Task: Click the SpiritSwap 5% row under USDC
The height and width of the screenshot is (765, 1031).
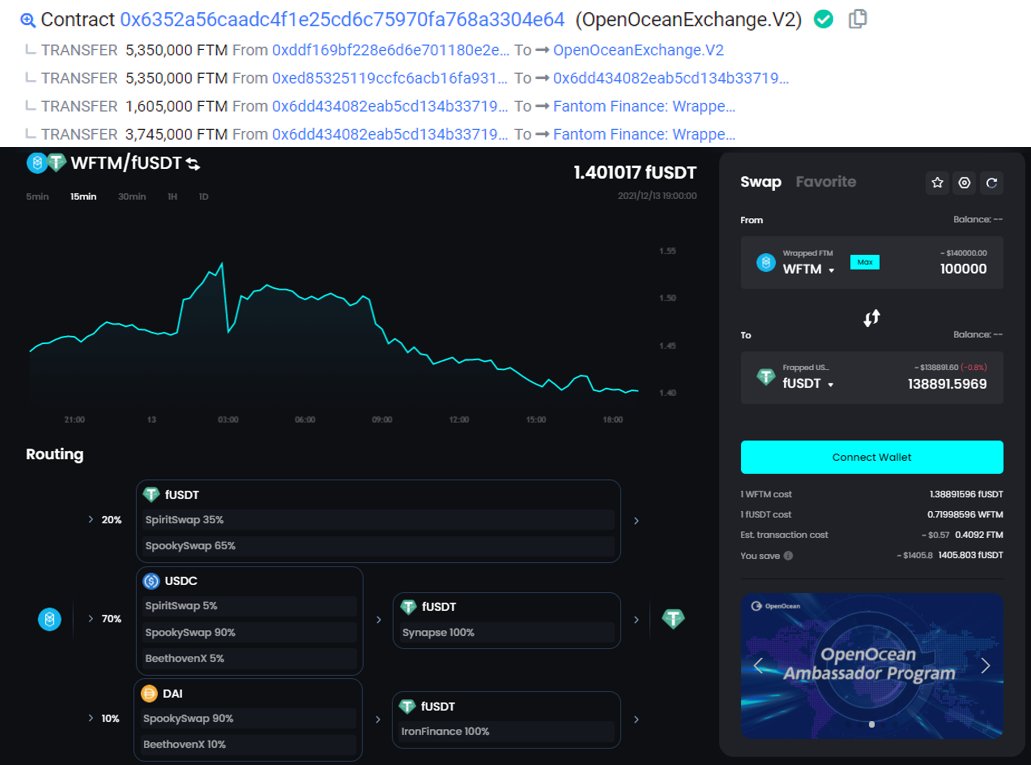Action: [x=249, y=606]
